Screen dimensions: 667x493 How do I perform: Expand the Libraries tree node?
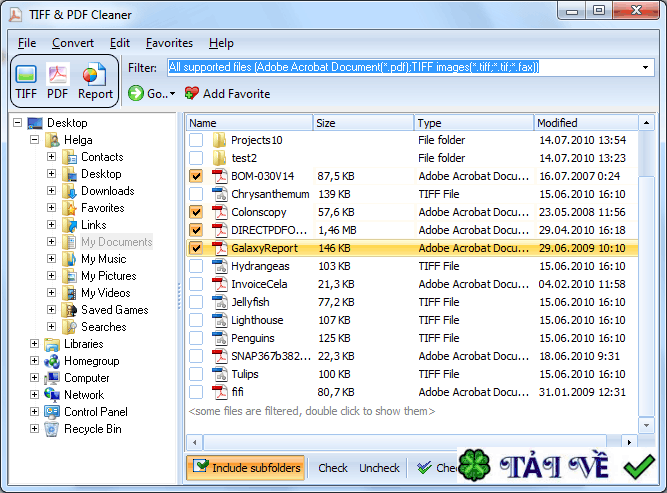coord(34,344)
